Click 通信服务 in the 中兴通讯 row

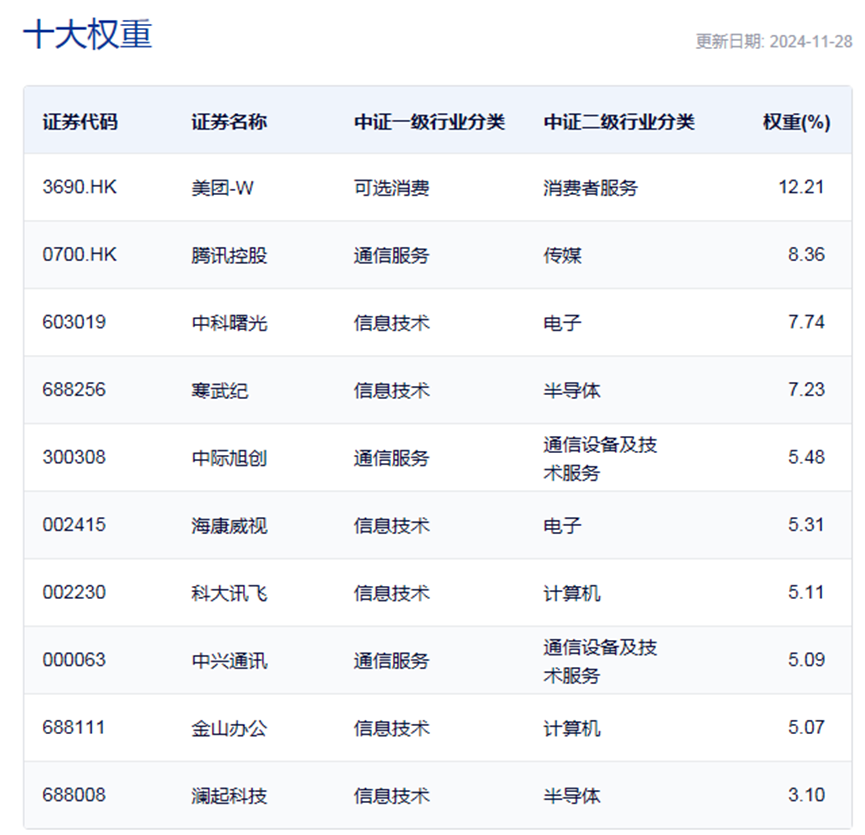tap(391, 661)
